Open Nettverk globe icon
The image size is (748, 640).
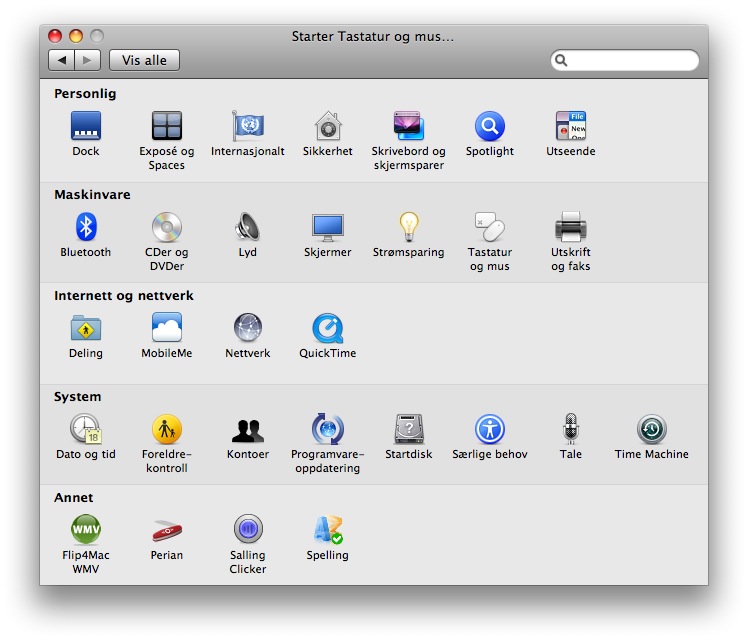pyautogui.click(x=248, y=328)
